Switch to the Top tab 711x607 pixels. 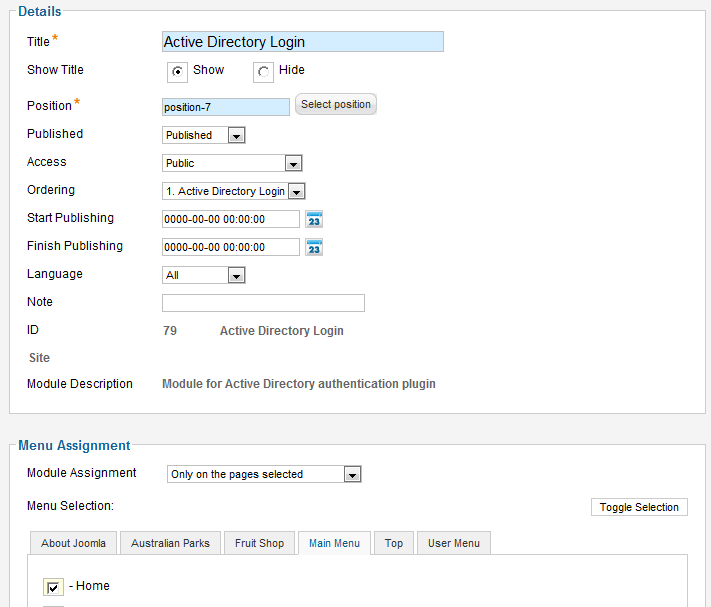[394, 543]
